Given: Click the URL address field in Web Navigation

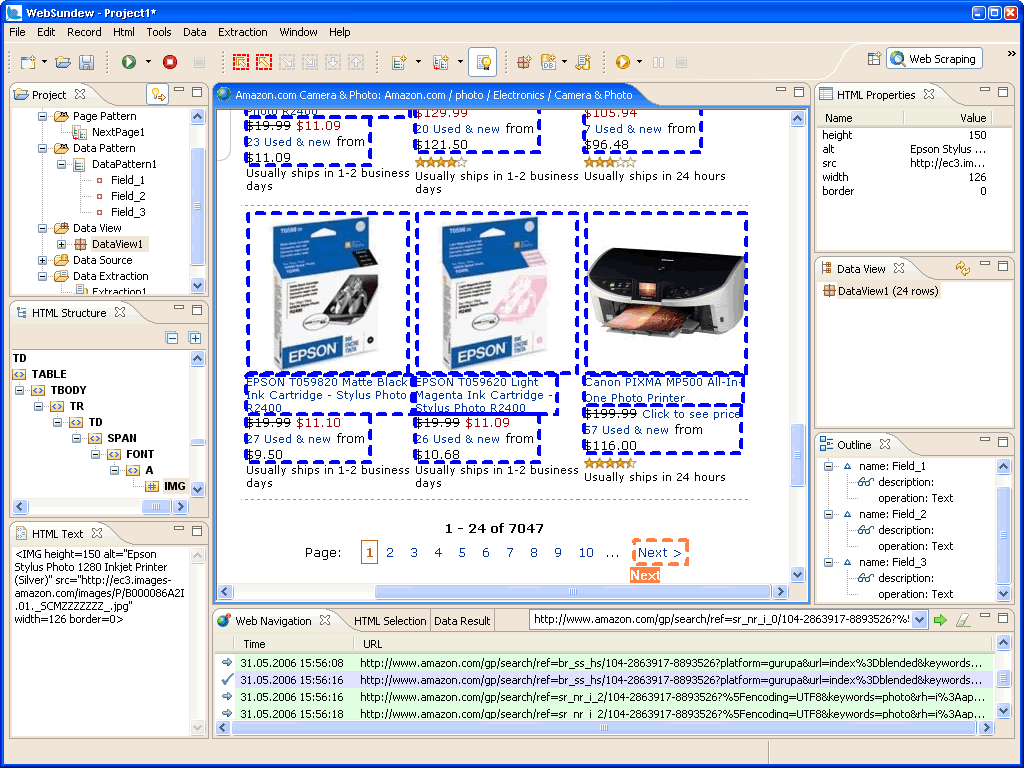Looking at the screenshot, I should pos(720,619).
